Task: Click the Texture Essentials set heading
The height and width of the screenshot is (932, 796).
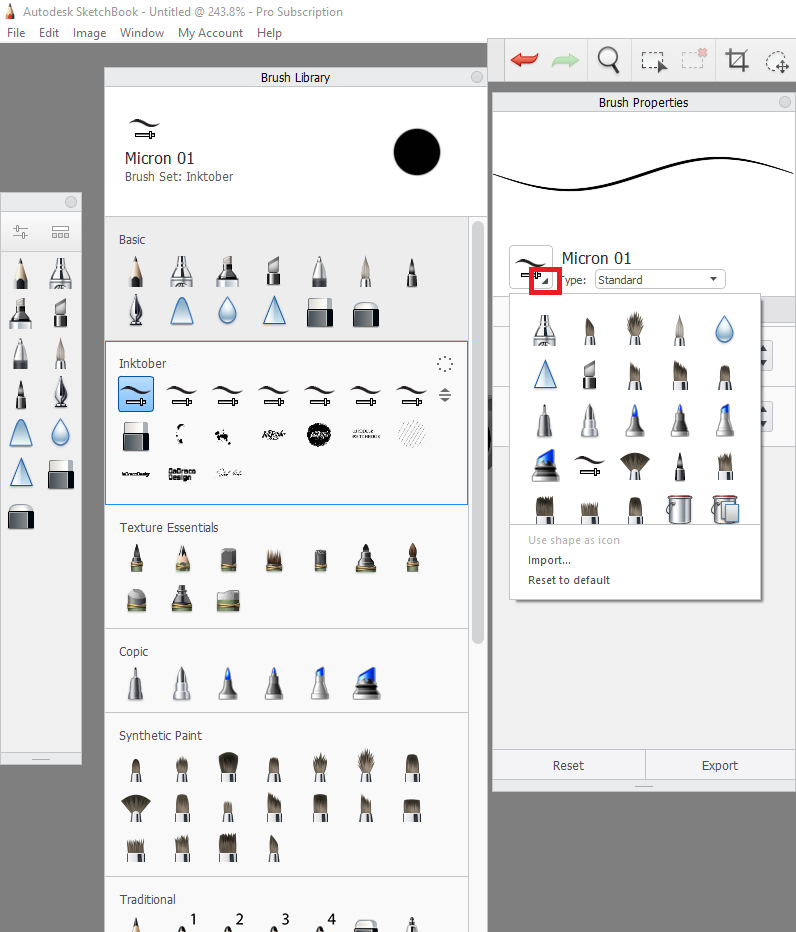Action: (169, 528)
